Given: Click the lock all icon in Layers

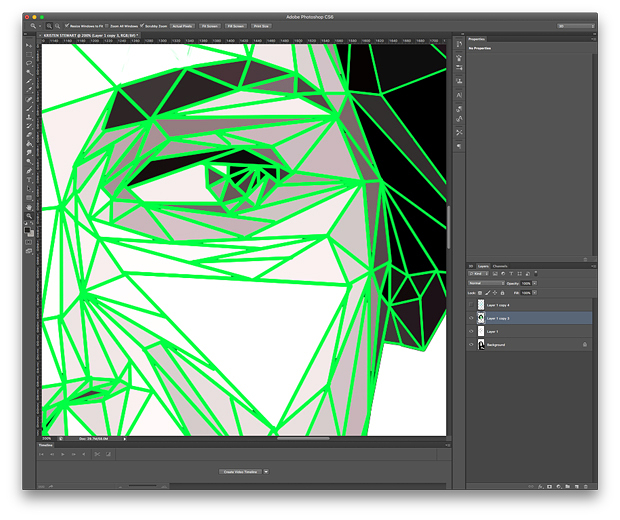Looking at the screenshot, I should 502,293.
